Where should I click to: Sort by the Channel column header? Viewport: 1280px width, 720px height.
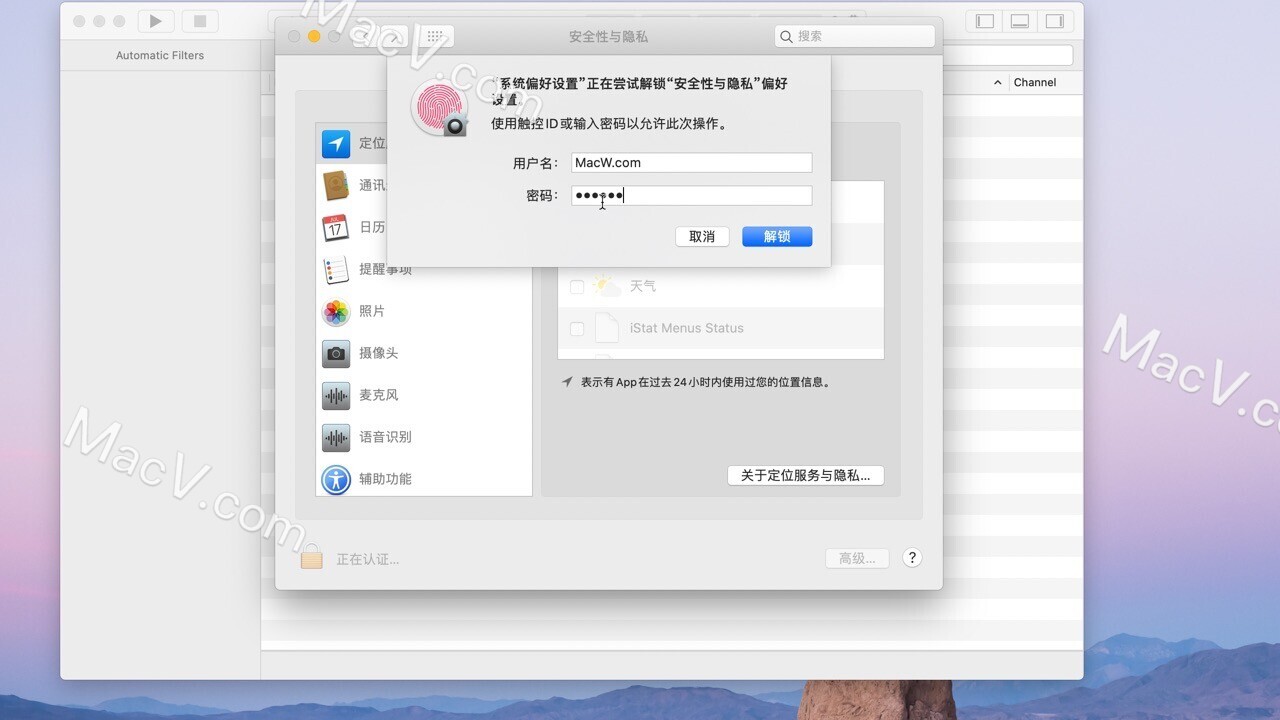pos(1035,83)
